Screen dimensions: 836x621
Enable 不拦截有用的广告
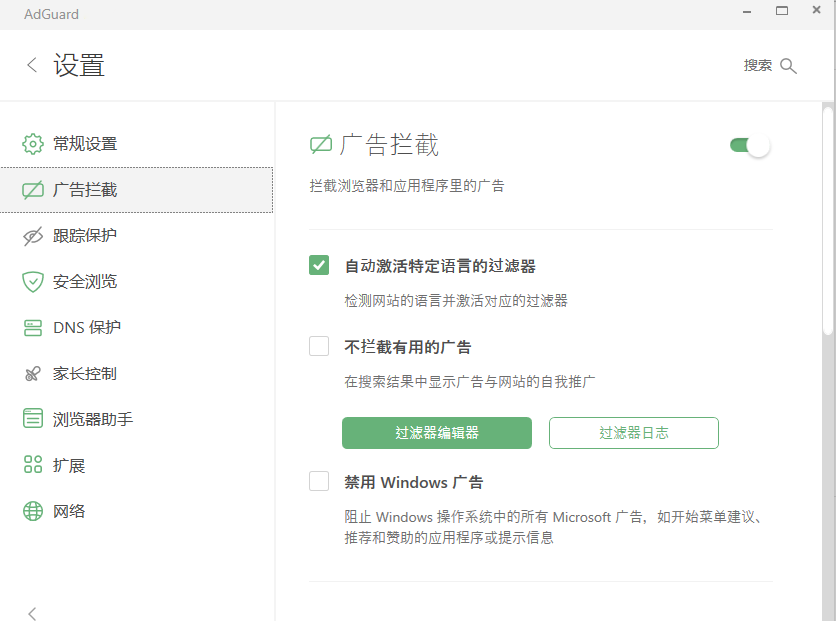319,346
